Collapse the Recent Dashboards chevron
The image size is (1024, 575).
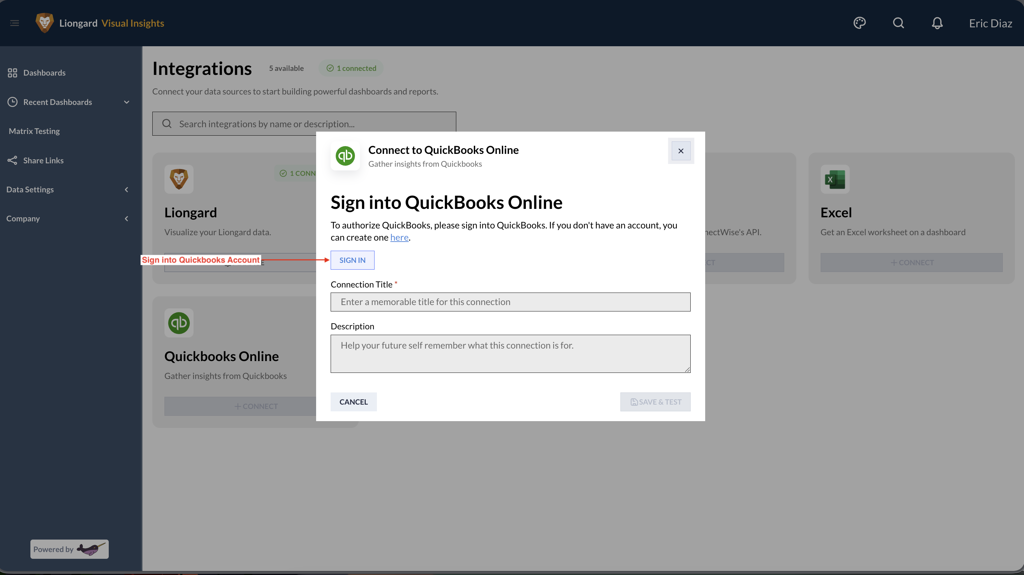click(x=127, y=102)
